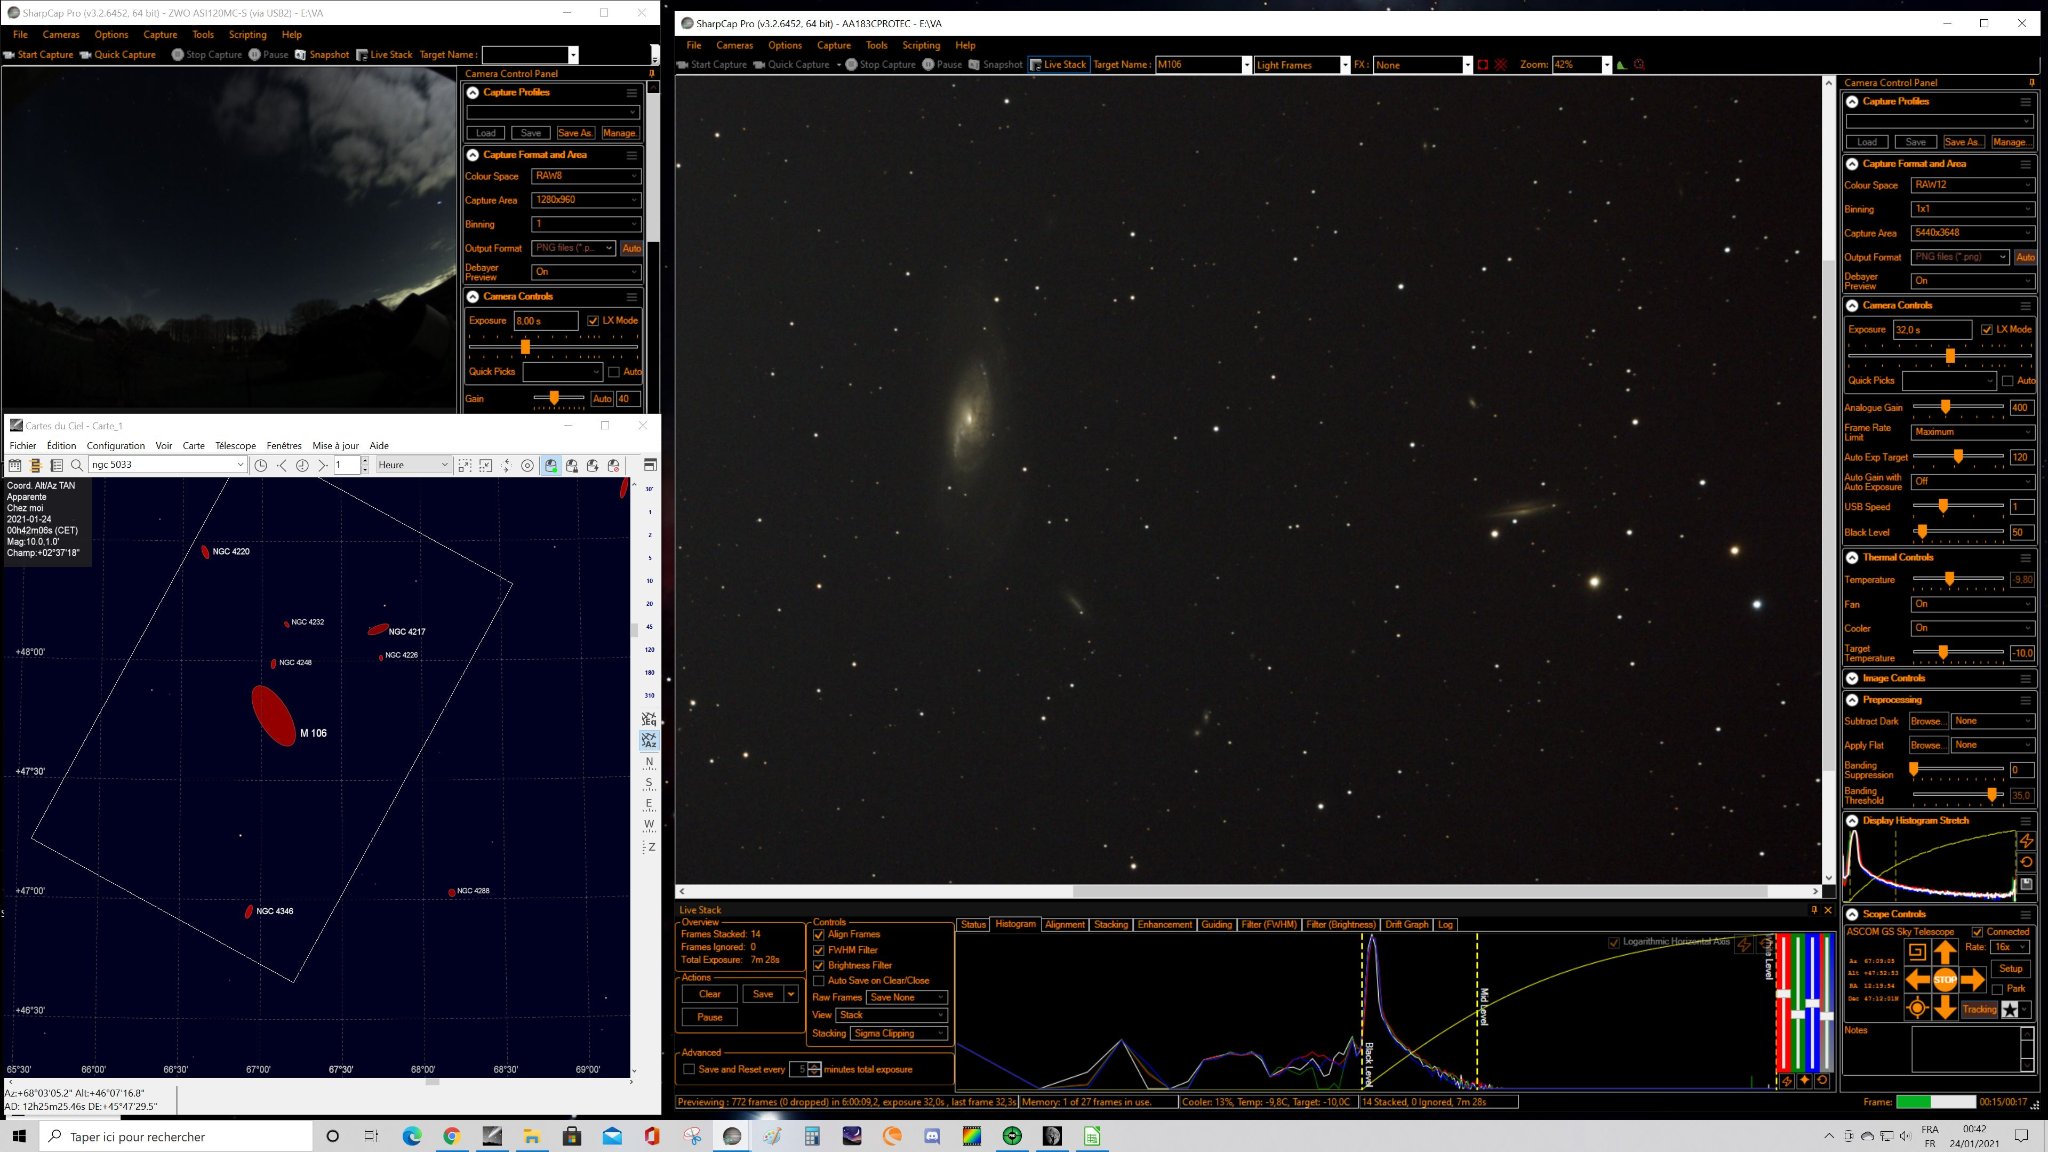
Task: Collapse the Thermal Controls section
Action: (x=1852, y=557)
